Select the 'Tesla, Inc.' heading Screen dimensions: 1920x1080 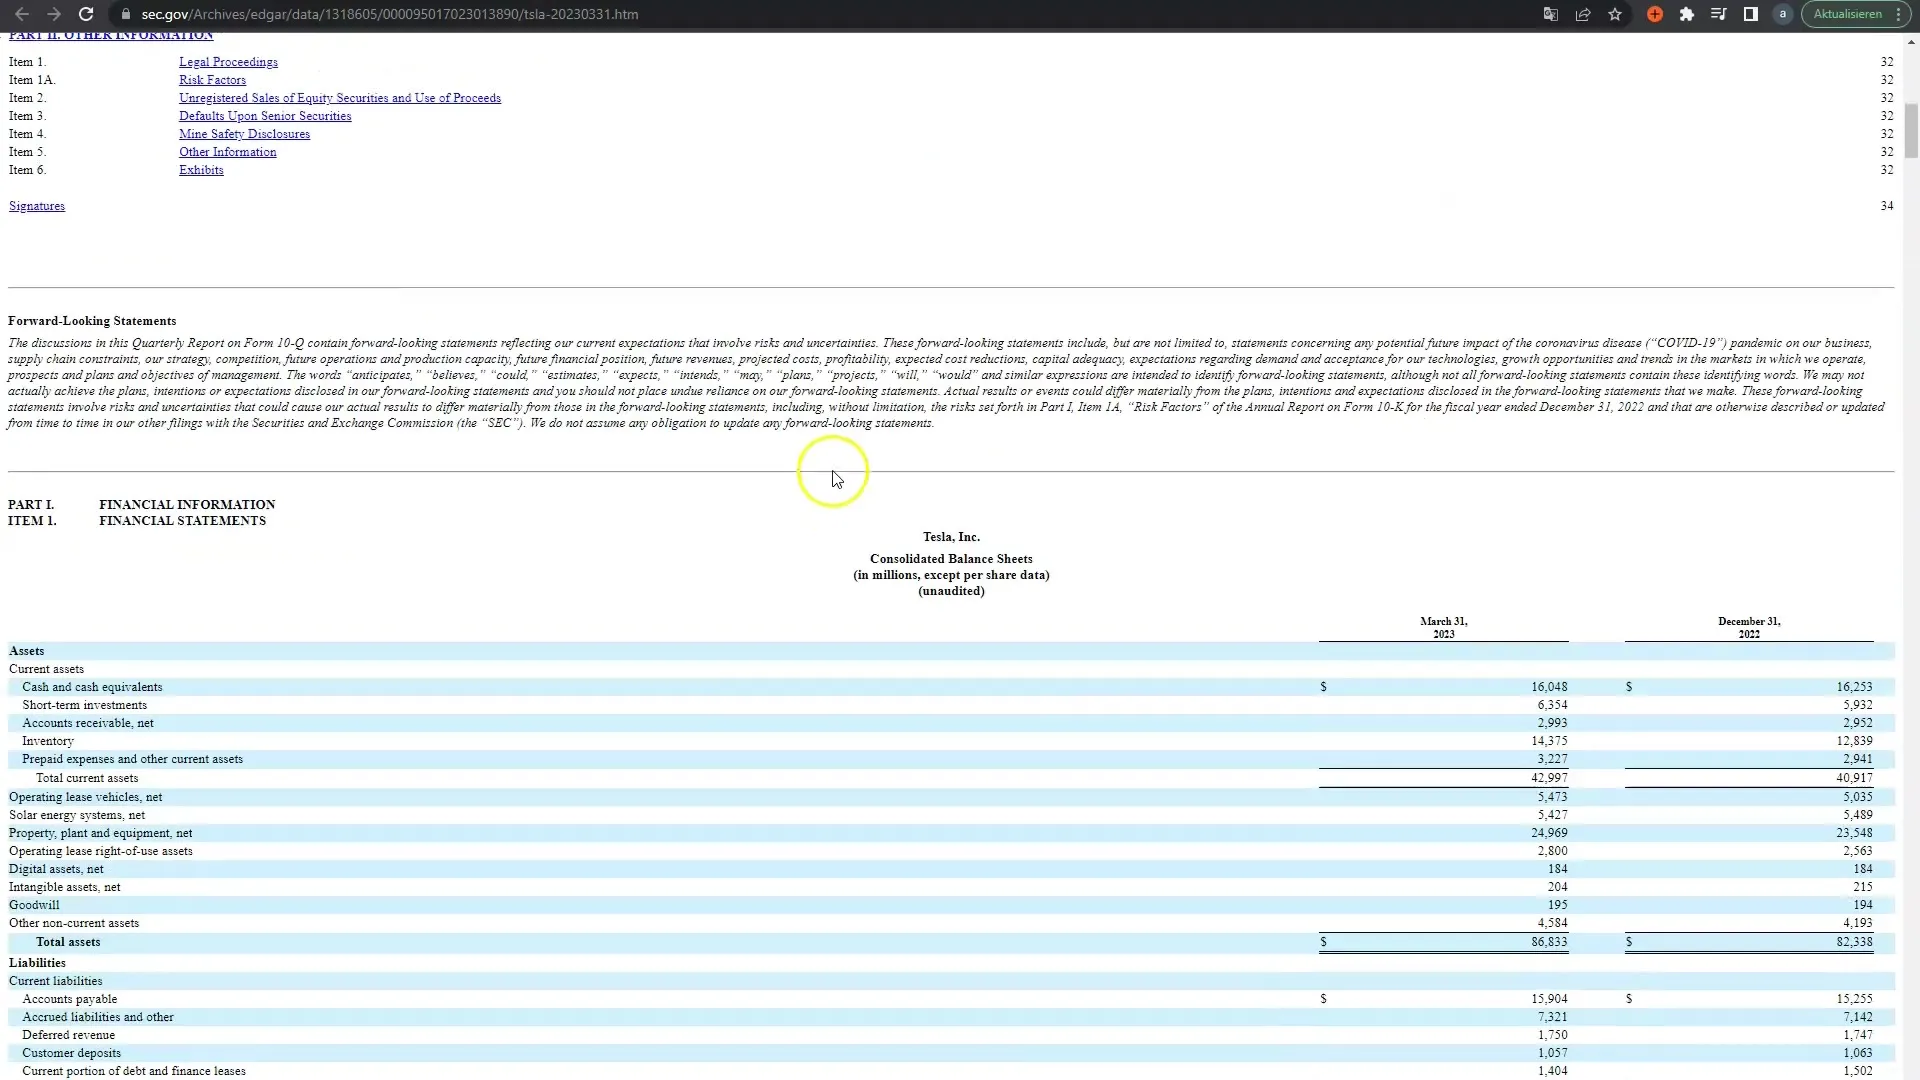(x=951, y=537)
